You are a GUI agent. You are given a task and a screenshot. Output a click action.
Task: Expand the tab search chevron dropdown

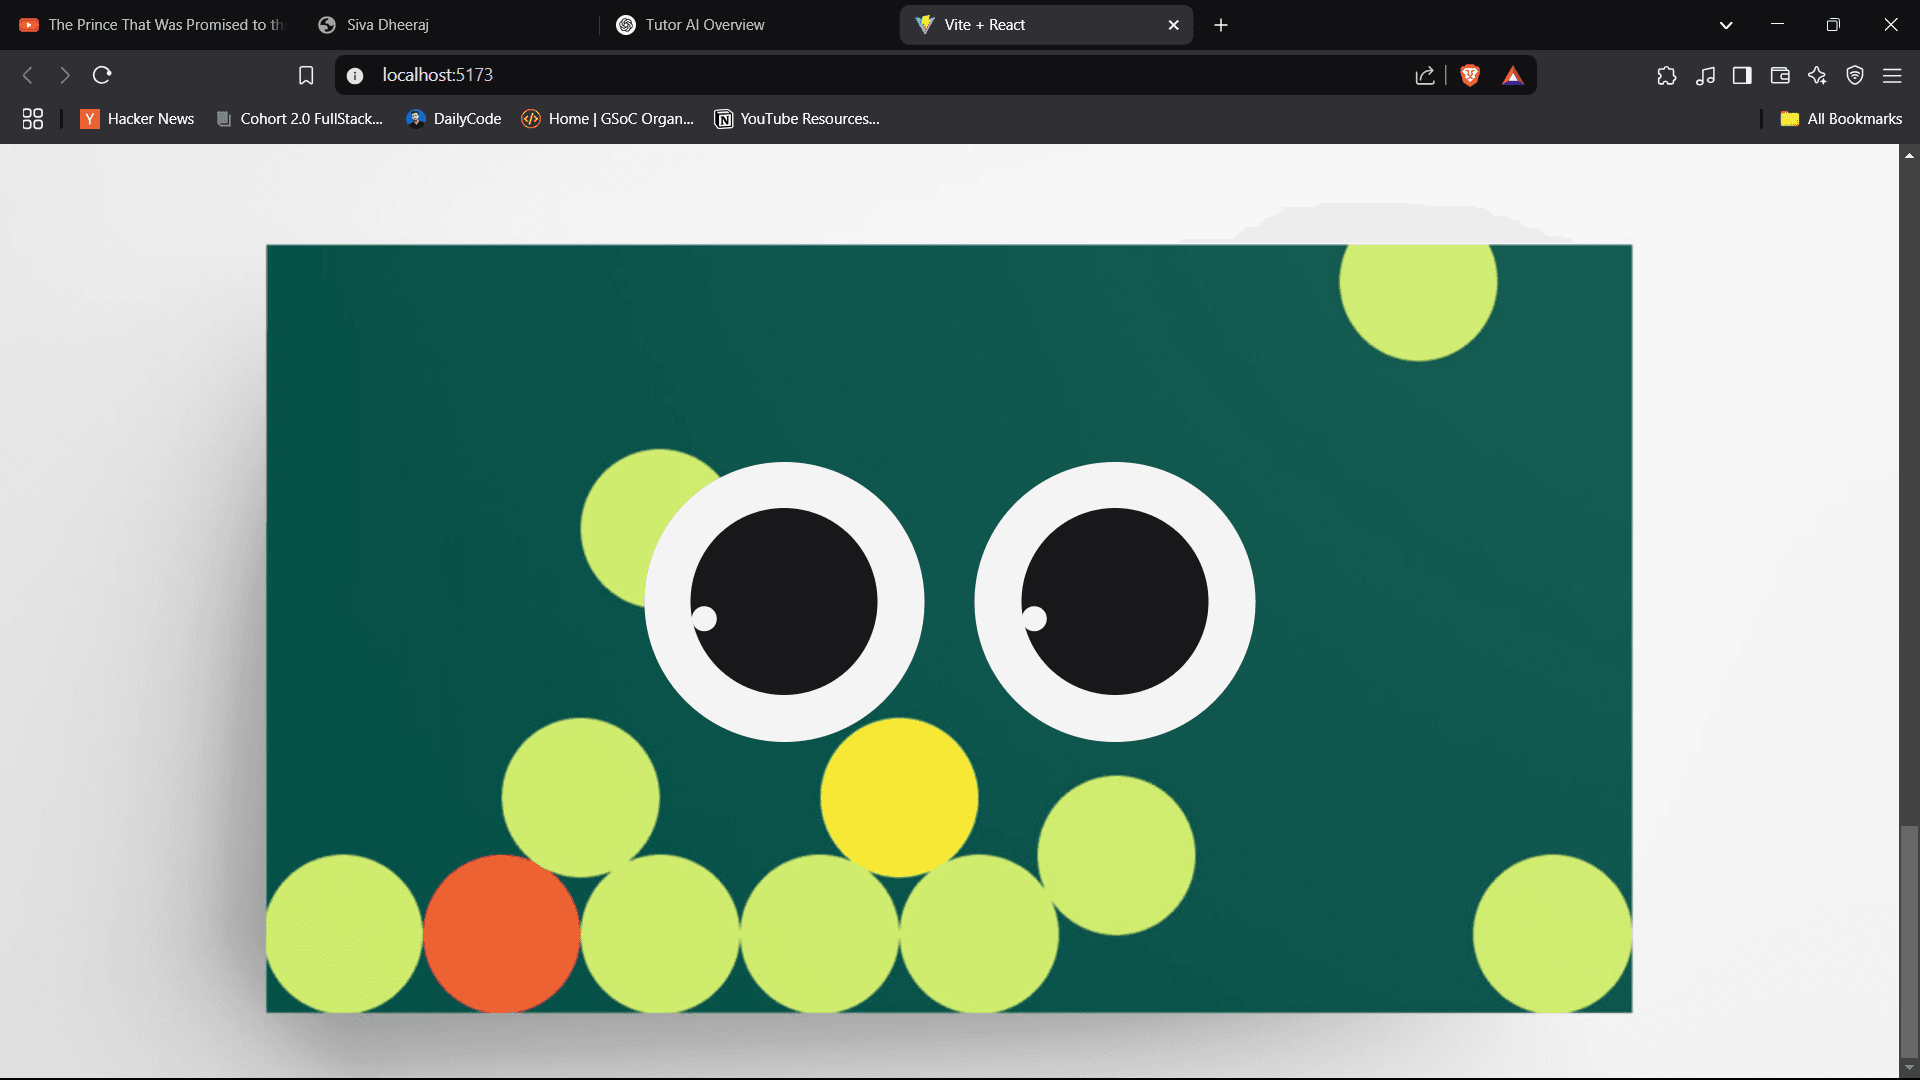click(x=1726, y=25)
